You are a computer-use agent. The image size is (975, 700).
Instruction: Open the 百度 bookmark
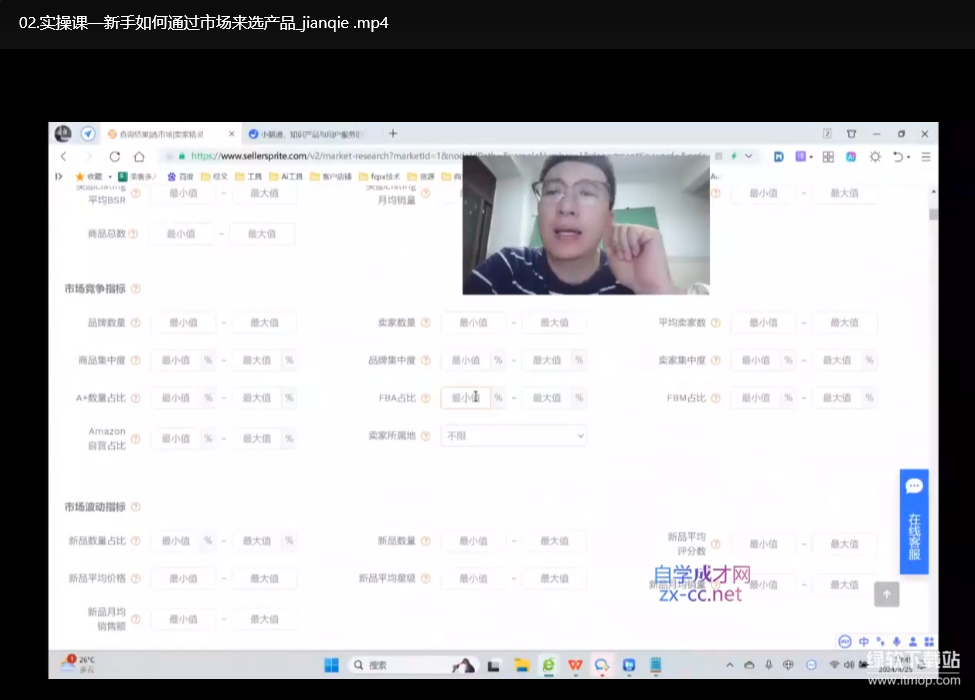[180, 177]
